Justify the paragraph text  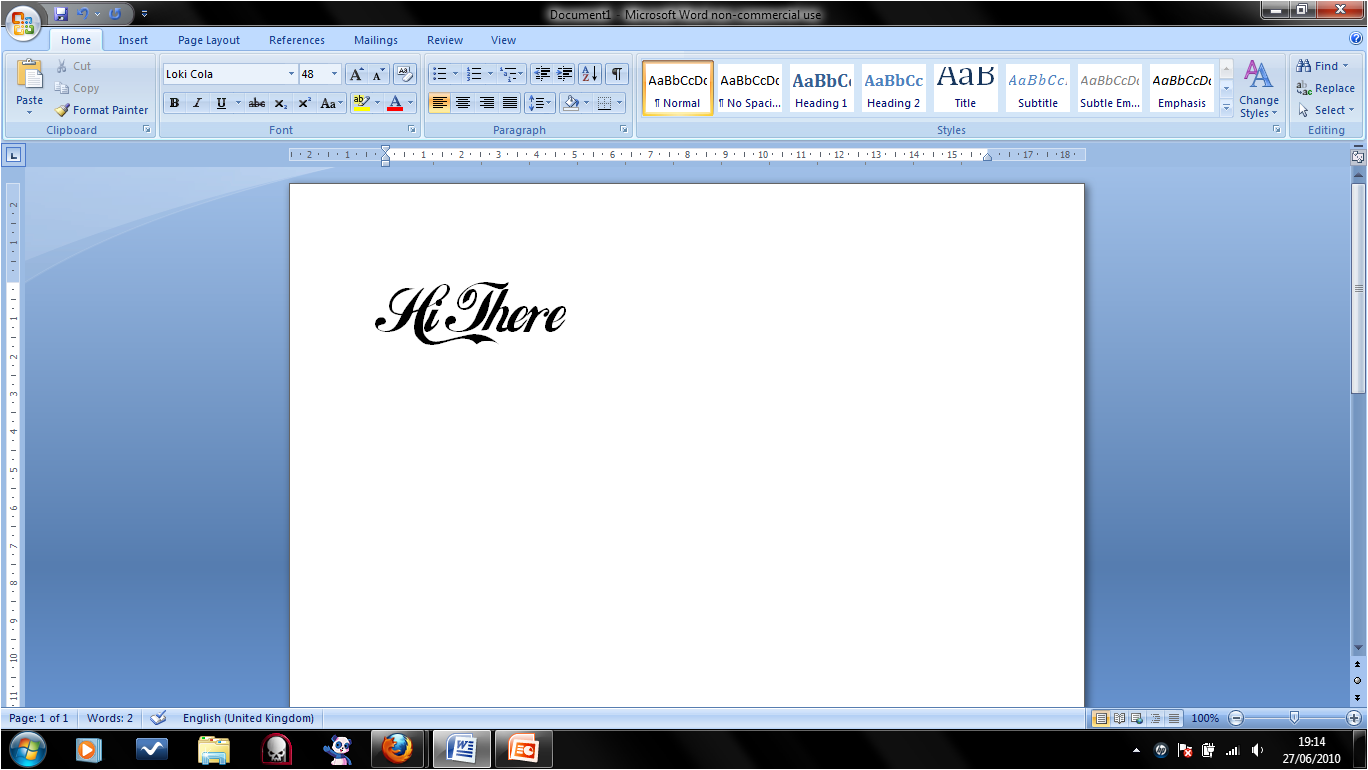coord(510,103)
